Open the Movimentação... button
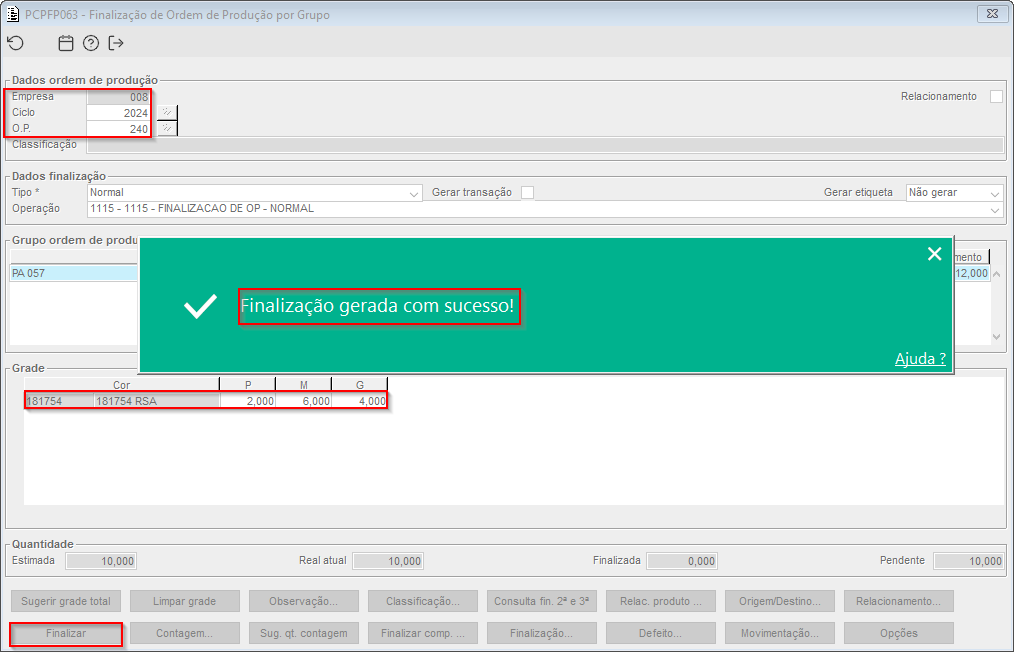Screen dimensions: 1016x655 coord(780,633)
